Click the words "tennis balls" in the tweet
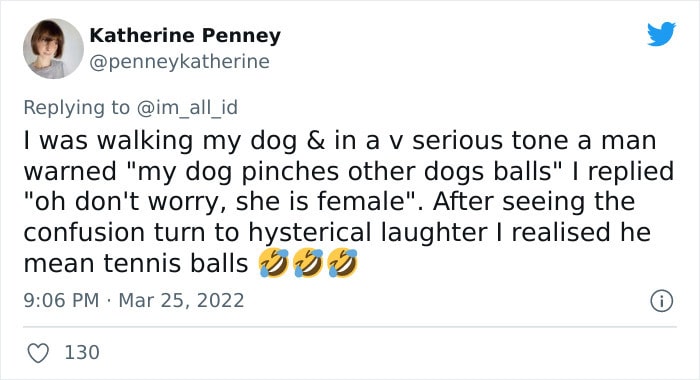 [x=175, y=263]
